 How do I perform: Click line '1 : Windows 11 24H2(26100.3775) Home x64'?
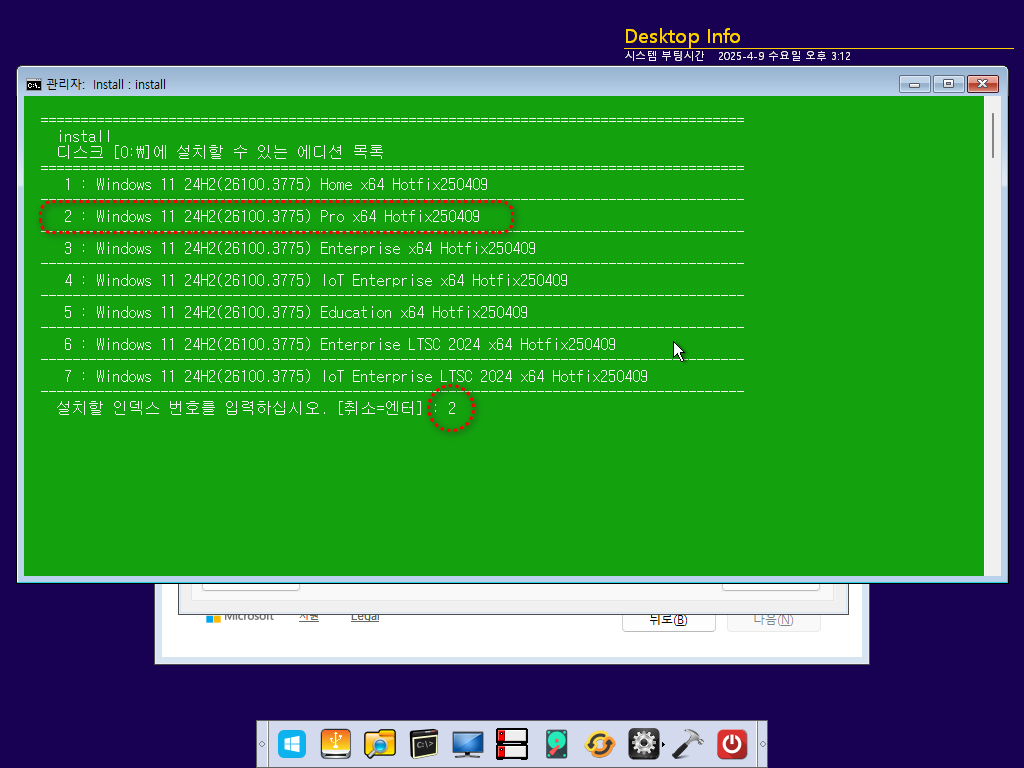276,185
